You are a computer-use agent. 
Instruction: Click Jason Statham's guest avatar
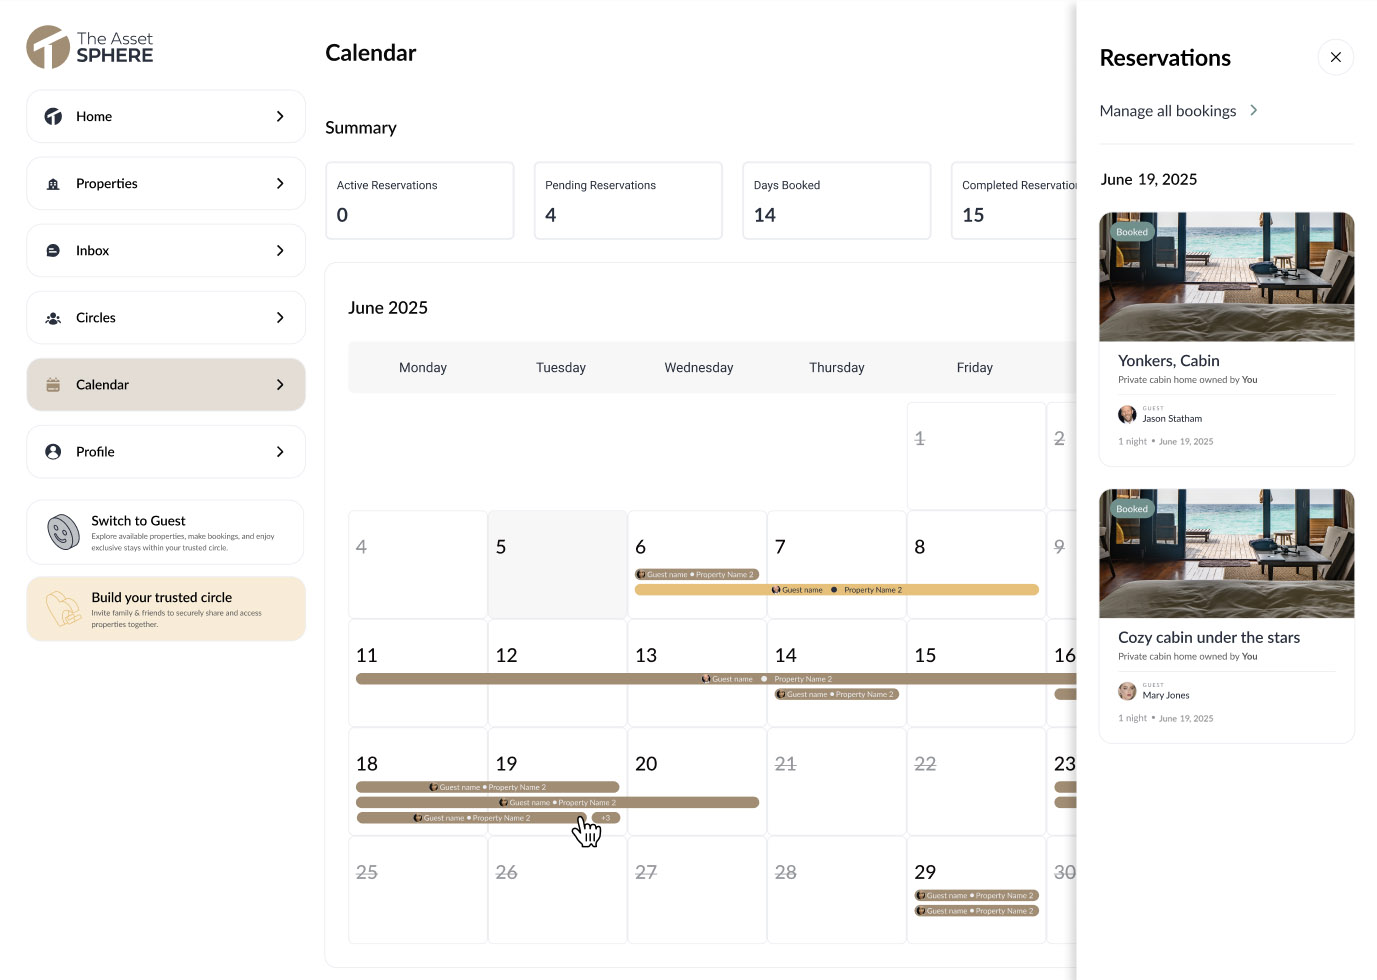(1127, 415)
